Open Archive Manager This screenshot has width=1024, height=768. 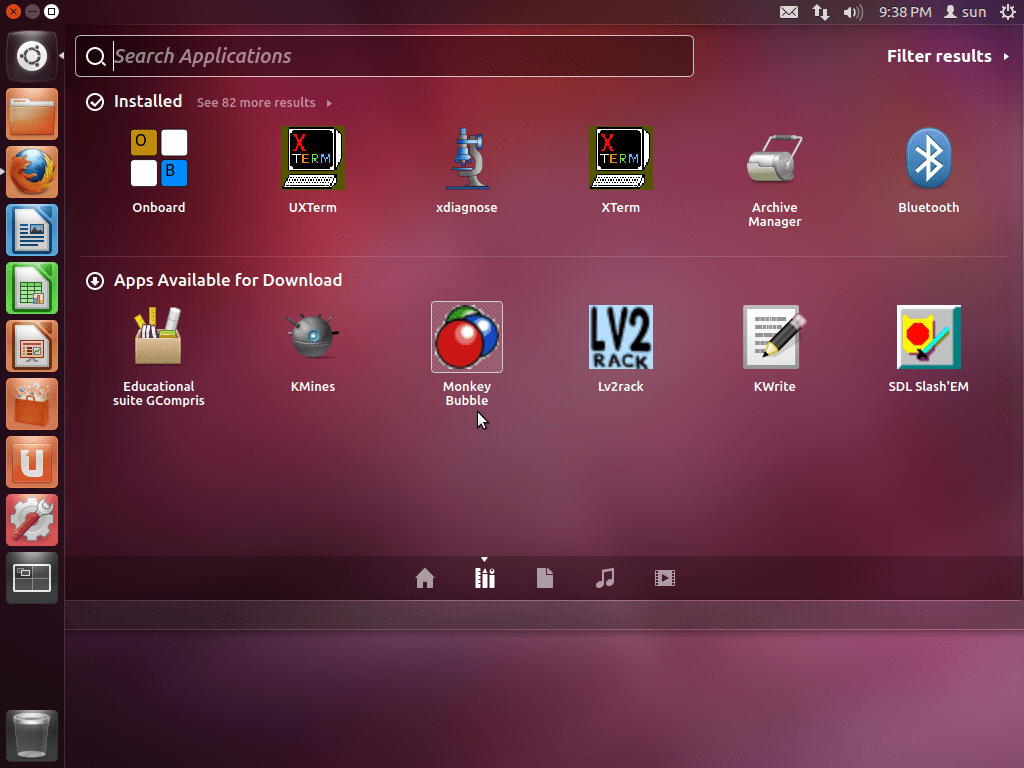point(775,159)
